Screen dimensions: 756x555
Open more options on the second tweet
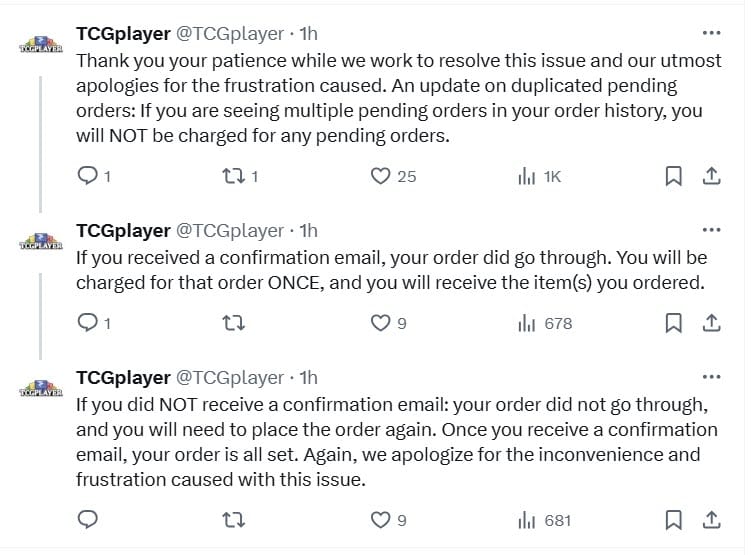(x=711, y=228)
